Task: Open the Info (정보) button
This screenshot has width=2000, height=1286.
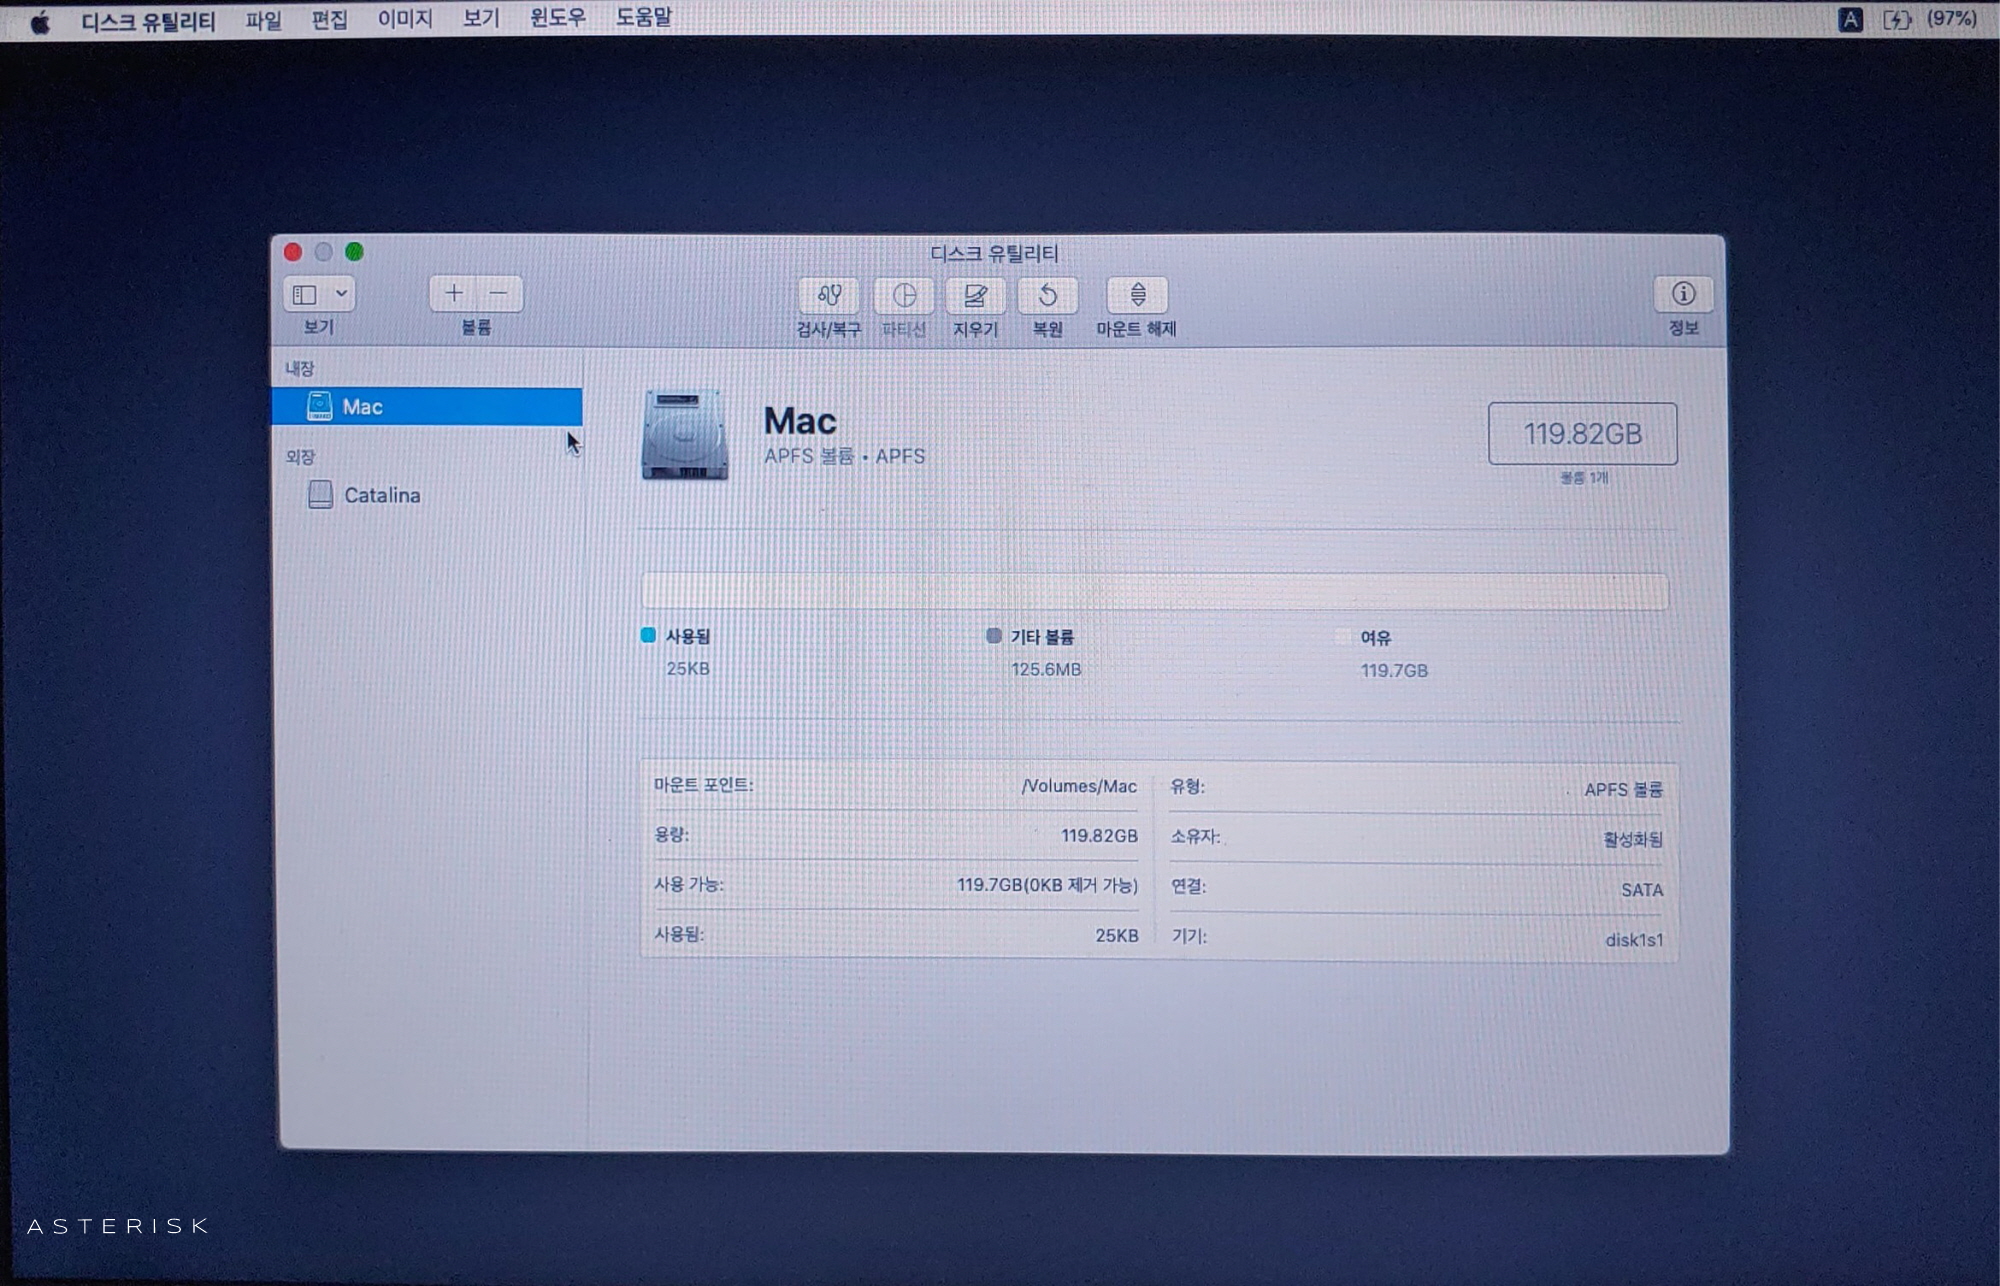Action: point(1683,294)
